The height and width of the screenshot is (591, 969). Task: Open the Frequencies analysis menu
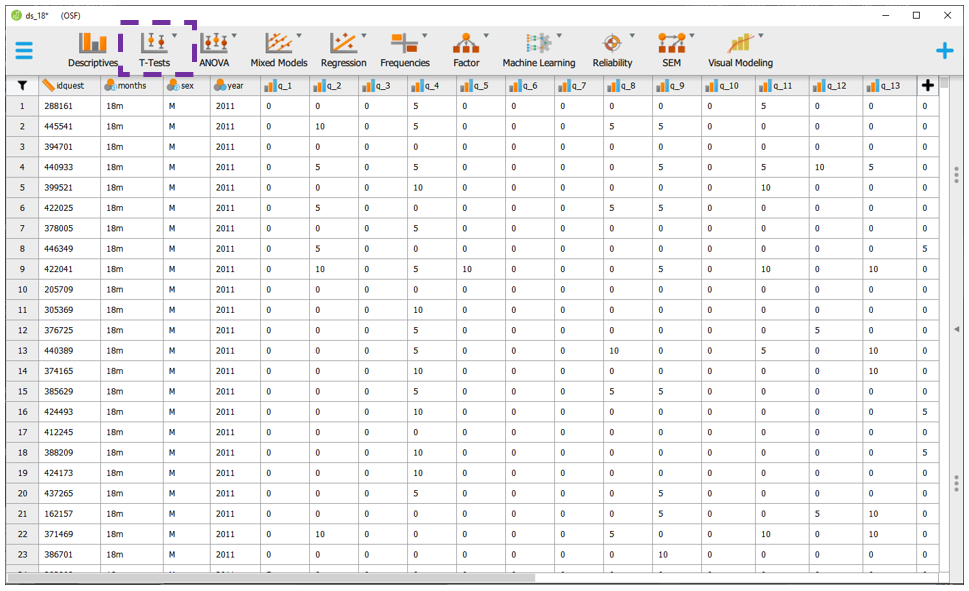[x=404, y=49]
